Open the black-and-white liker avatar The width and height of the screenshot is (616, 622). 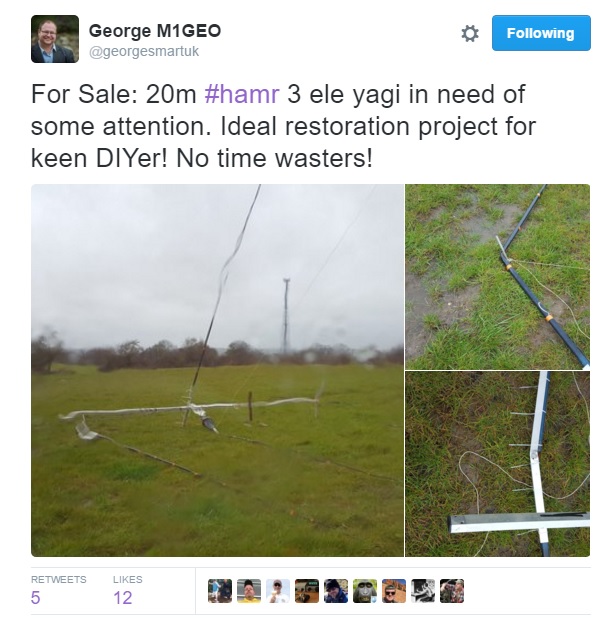(x=423, y=591)
